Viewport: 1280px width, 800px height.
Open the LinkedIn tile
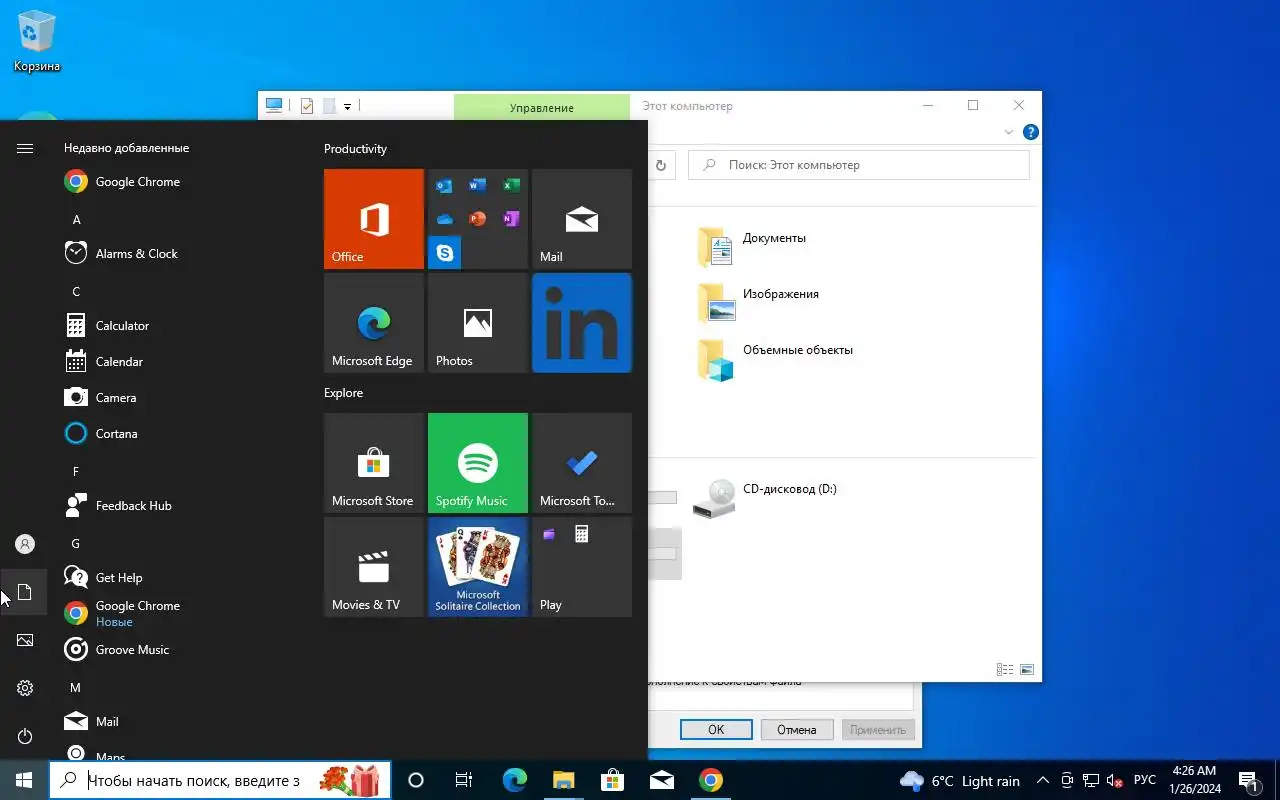click(582, 323)
